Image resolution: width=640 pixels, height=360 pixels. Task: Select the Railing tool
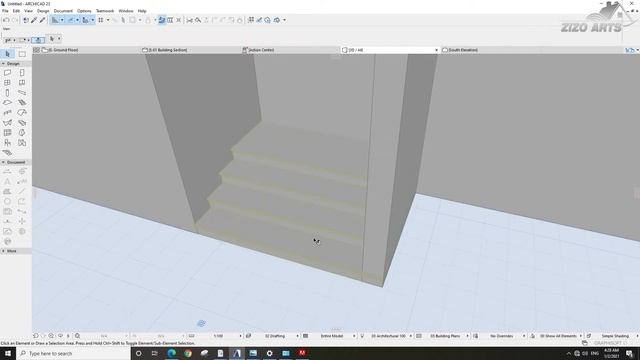[7, 113]
